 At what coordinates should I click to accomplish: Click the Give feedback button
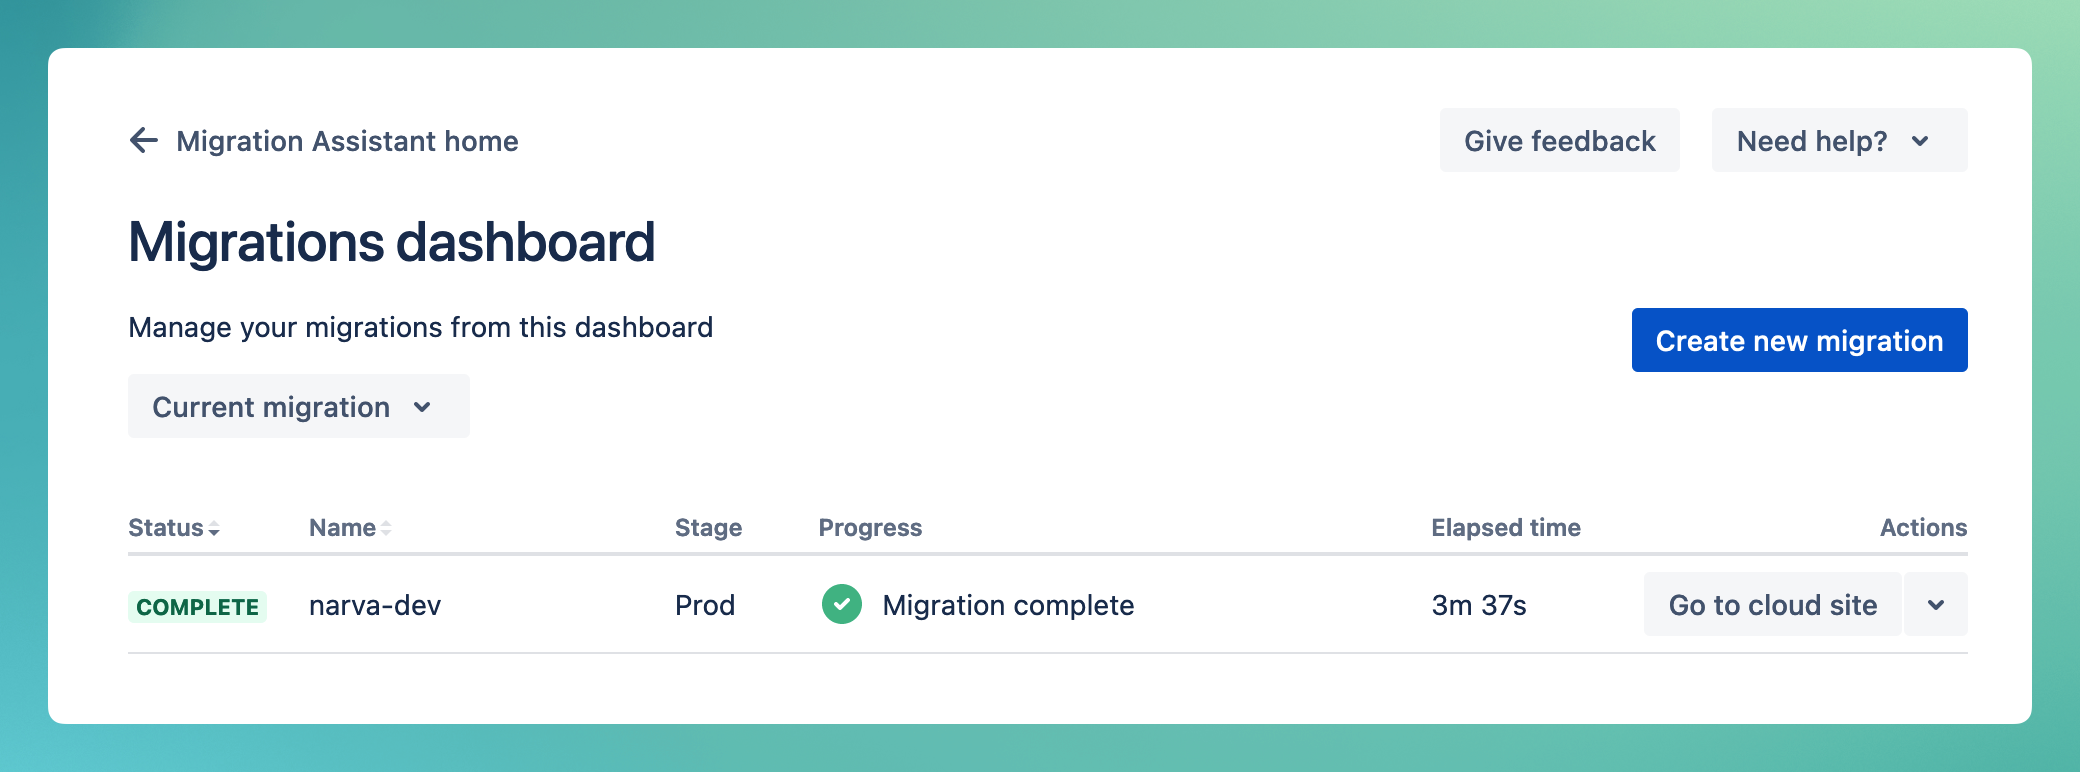tap(1559, 140)
